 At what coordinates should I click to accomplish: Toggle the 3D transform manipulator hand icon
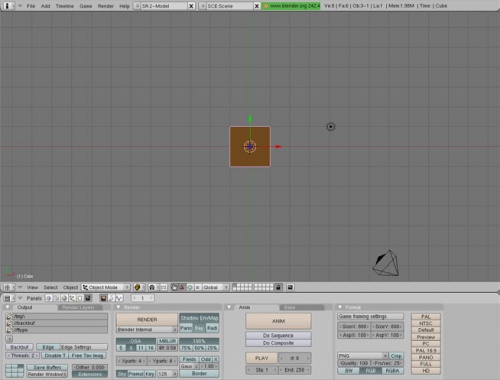coord(174,287)
